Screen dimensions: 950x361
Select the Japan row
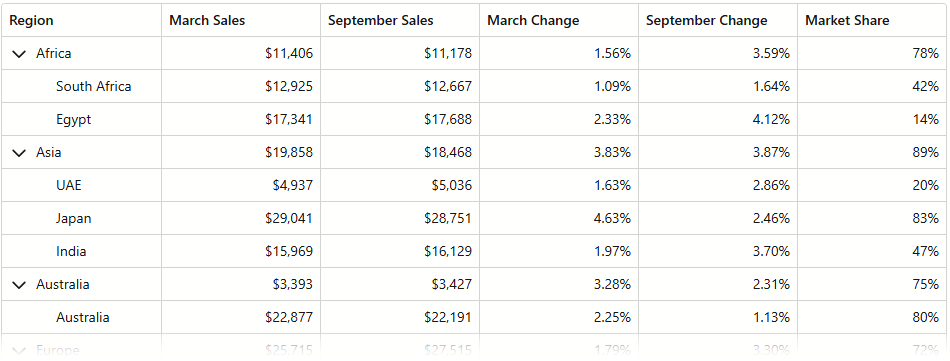(x=475, y=218)
